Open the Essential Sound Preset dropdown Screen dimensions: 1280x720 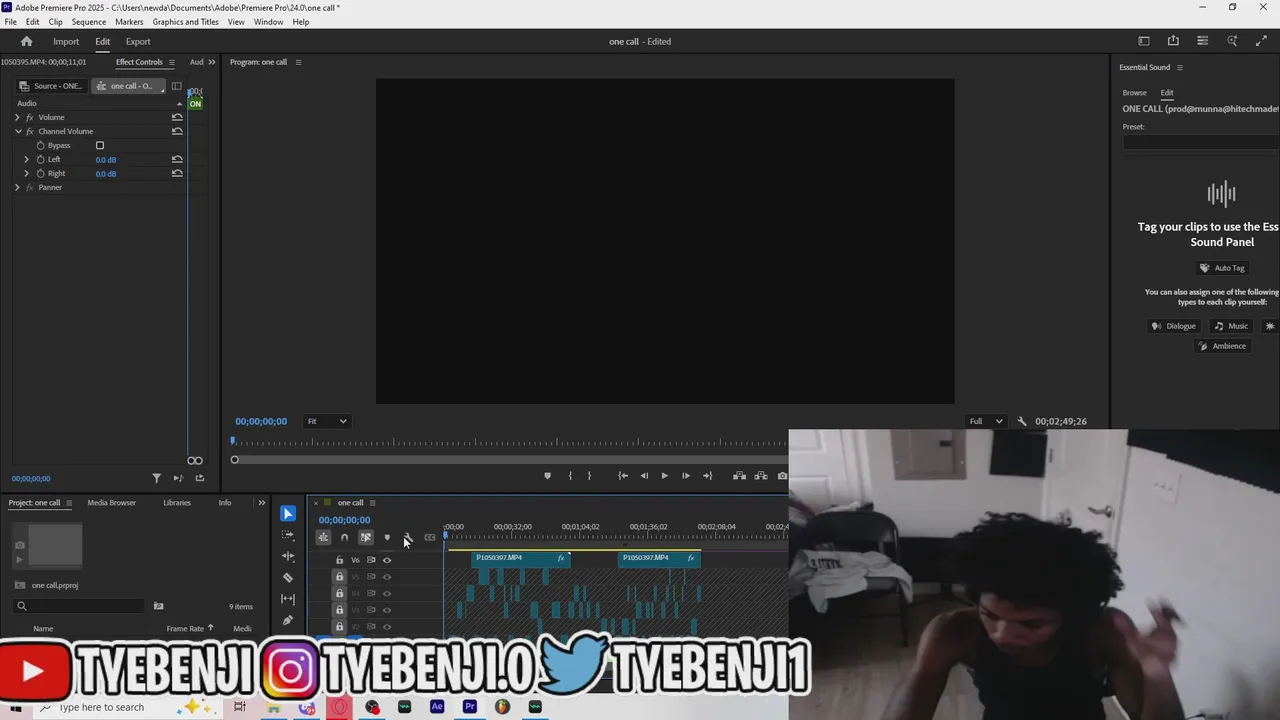coord(1200,142)
